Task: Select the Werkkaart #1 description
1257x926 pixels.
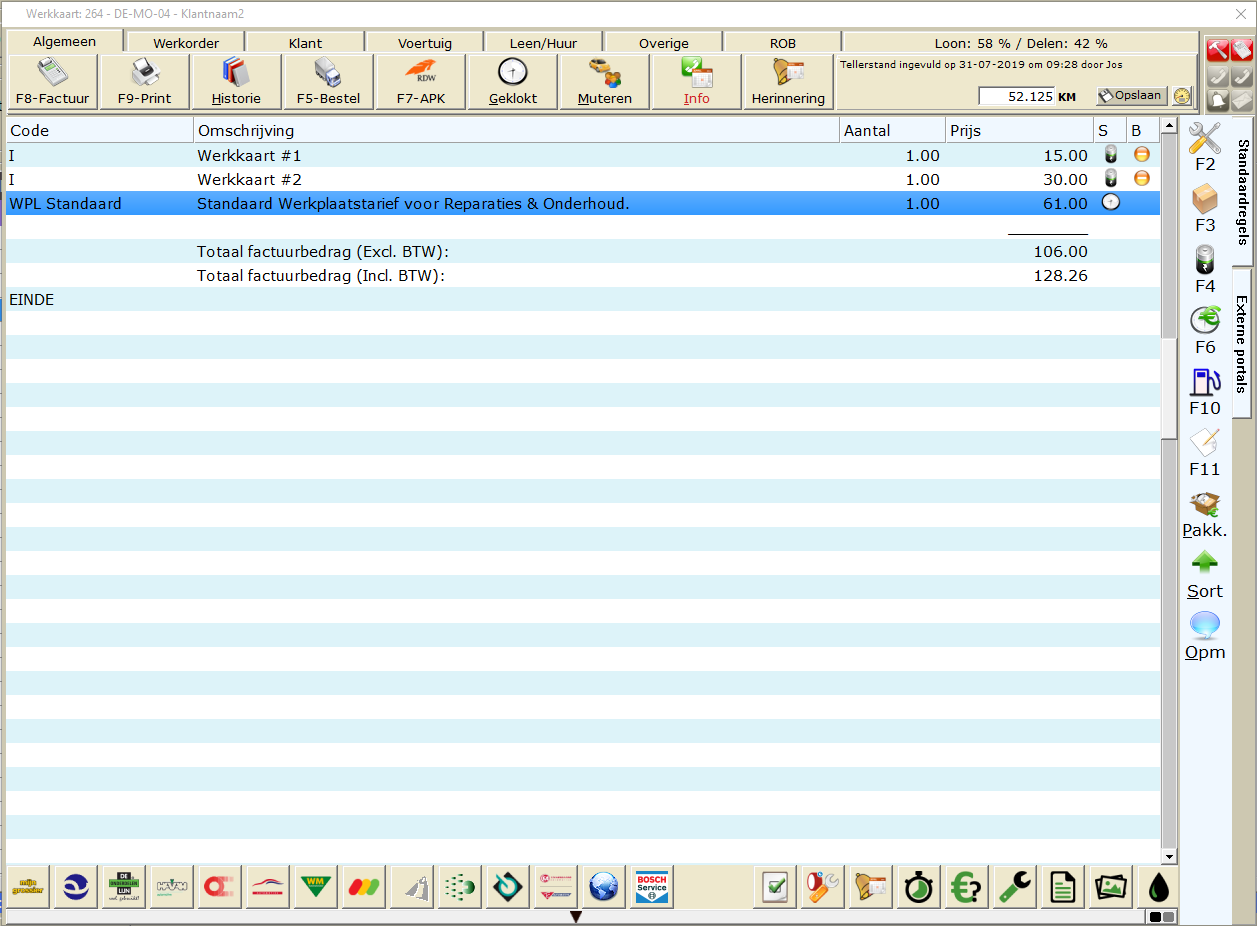Action: (249, 156)
